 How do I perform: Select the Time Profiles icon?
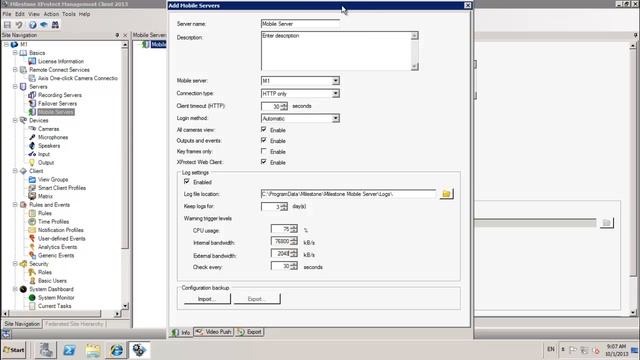pos(32,222)
